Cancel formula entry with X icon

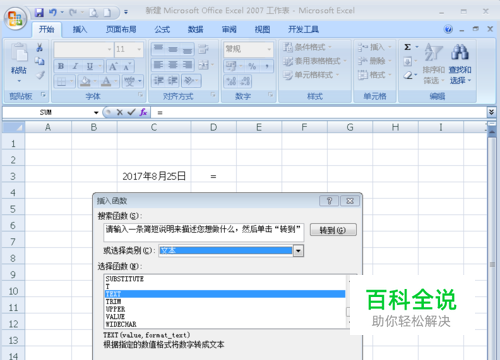(120, 112)
